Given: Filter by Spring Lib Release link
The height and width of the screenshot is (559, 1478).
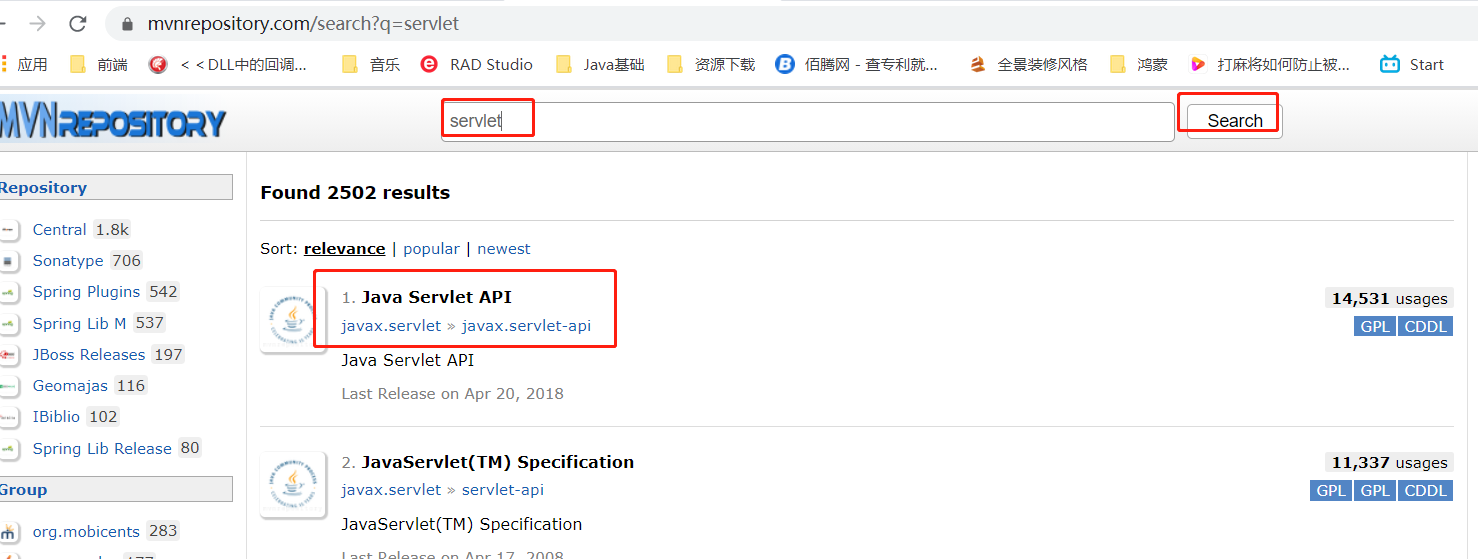Looking at the screenshot, I should click(102, 449).
